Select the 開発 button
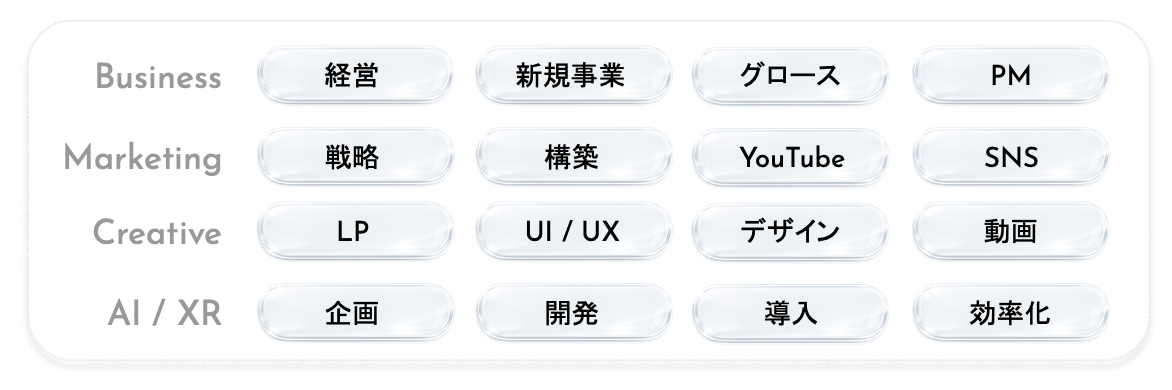Screen dimensions: 1172x390 pos(573,313)
